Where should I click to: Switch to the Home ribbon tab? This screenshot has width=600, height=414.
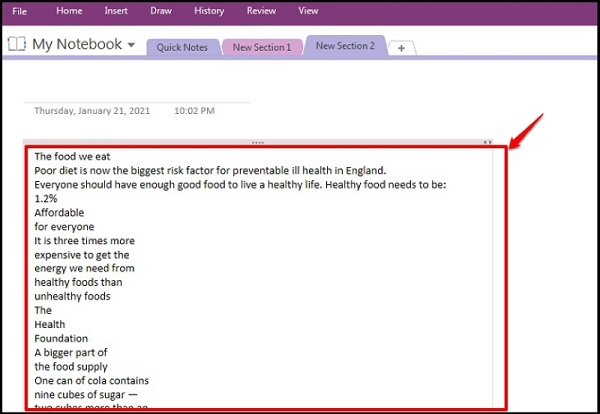[69, 11]
